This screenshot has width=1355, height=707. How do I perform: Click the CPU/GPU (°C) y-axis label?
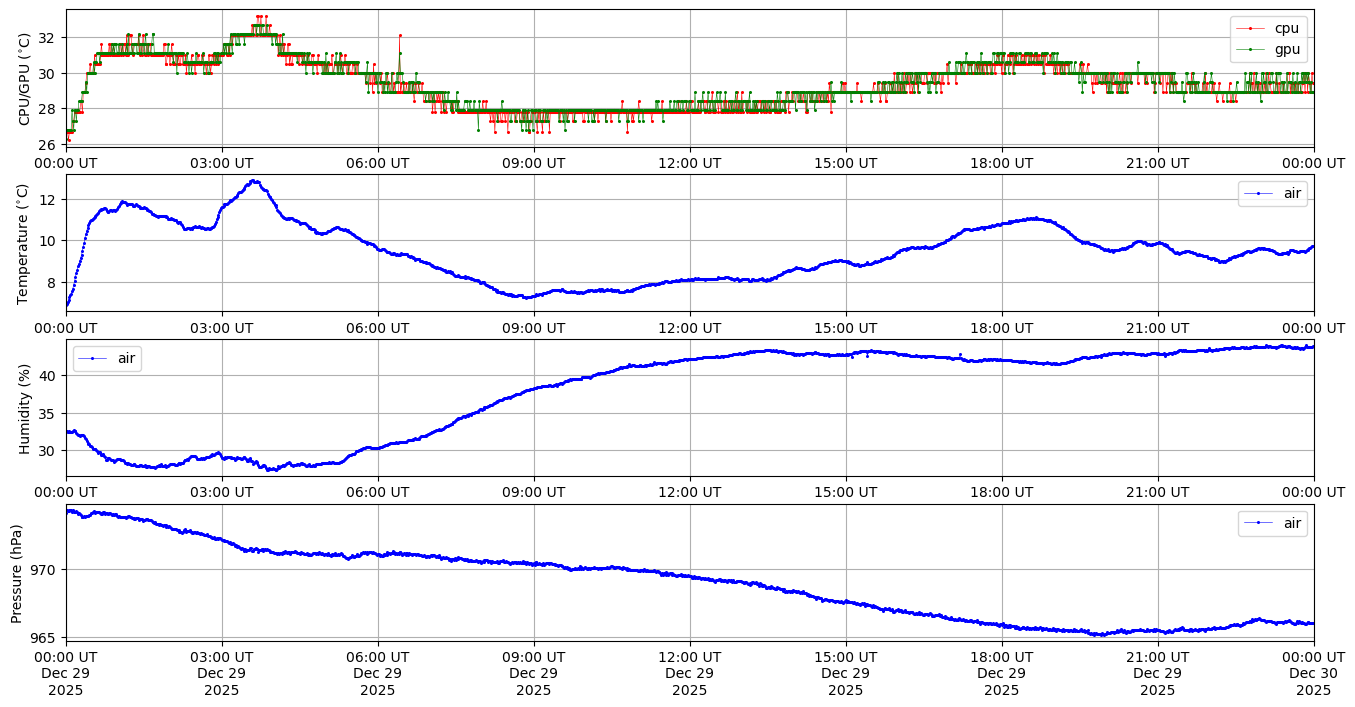point(24,78)
